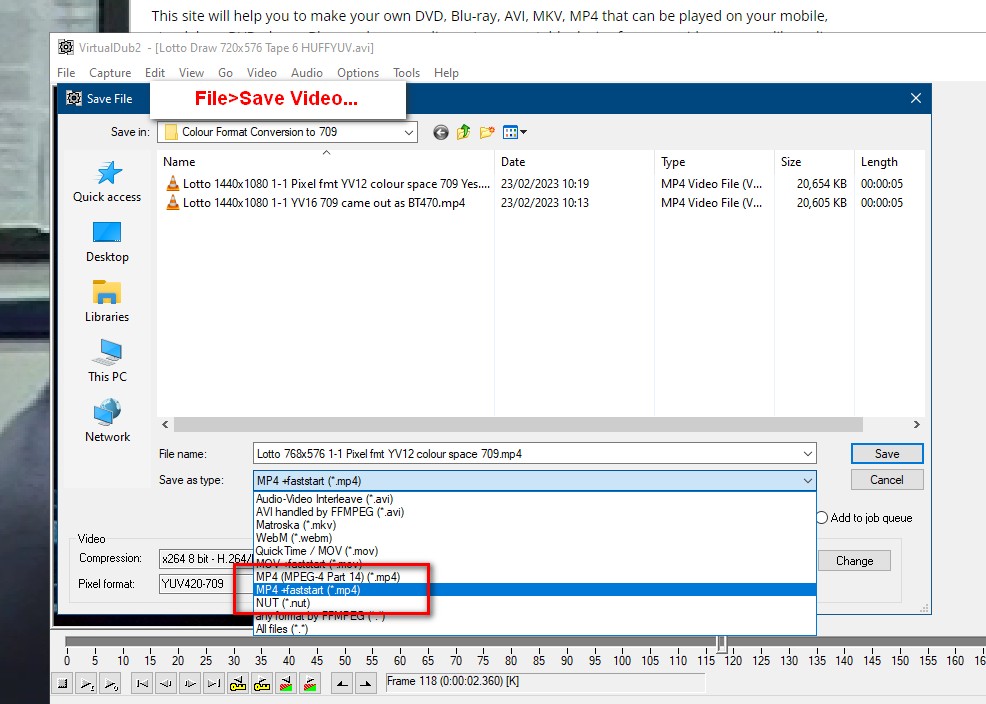Image resolution: width=986 pixels, height=704 pixels.
Task: Click the scroll right arrow of file list
Action: tap(917, 425)
